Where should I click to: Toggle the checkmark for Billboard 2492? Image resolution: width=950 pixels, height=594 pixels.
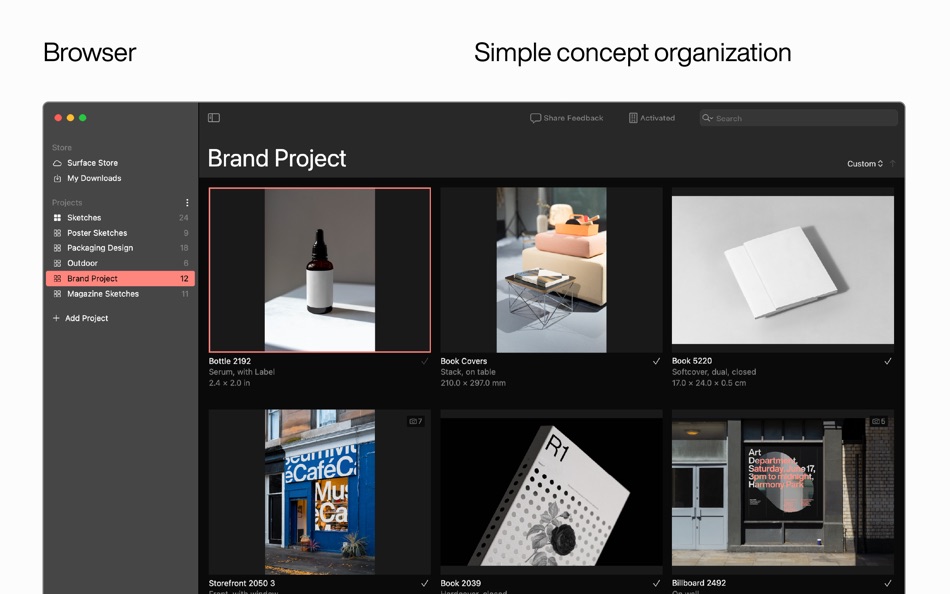[888, 583]
